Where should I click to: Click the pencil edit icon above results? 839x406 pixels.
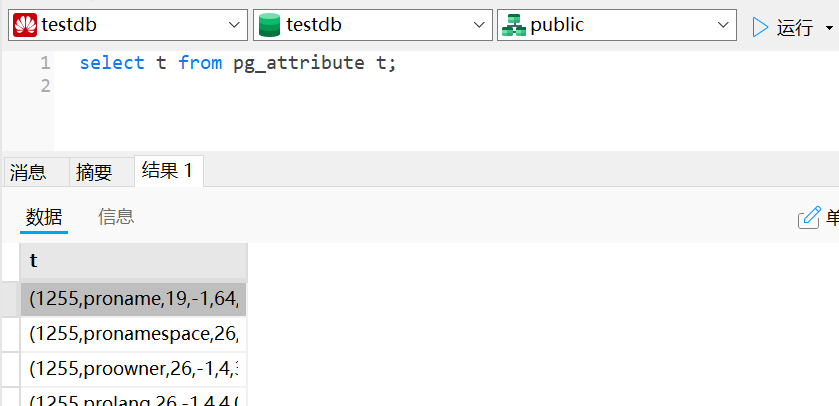808,217
